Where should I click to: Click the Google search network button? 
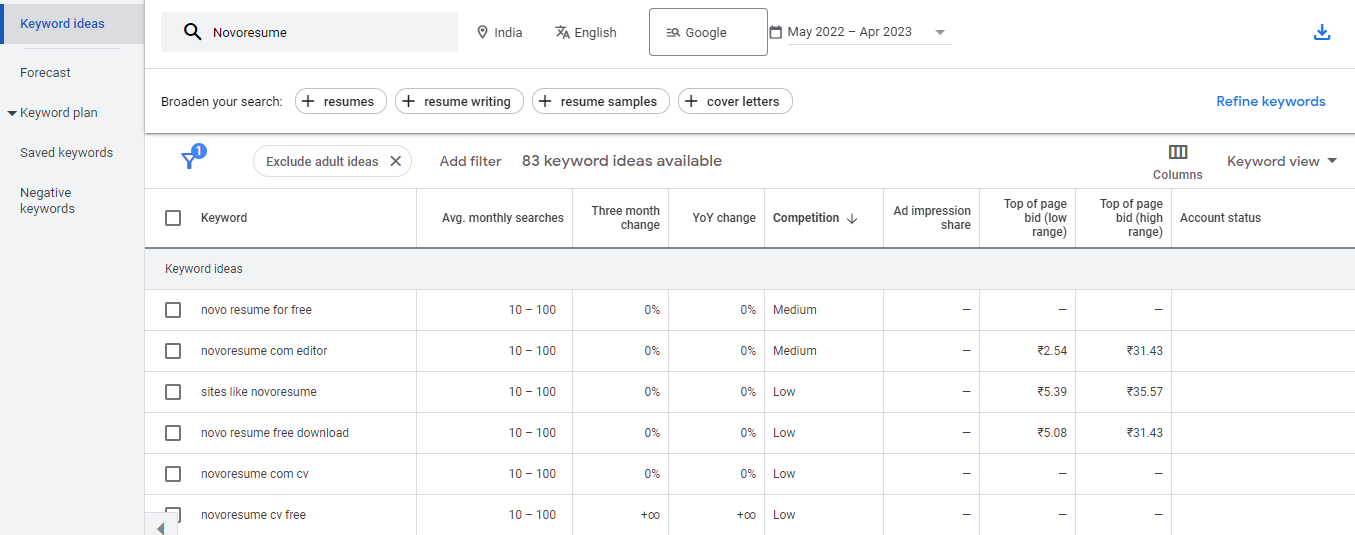tap(708, 32)
